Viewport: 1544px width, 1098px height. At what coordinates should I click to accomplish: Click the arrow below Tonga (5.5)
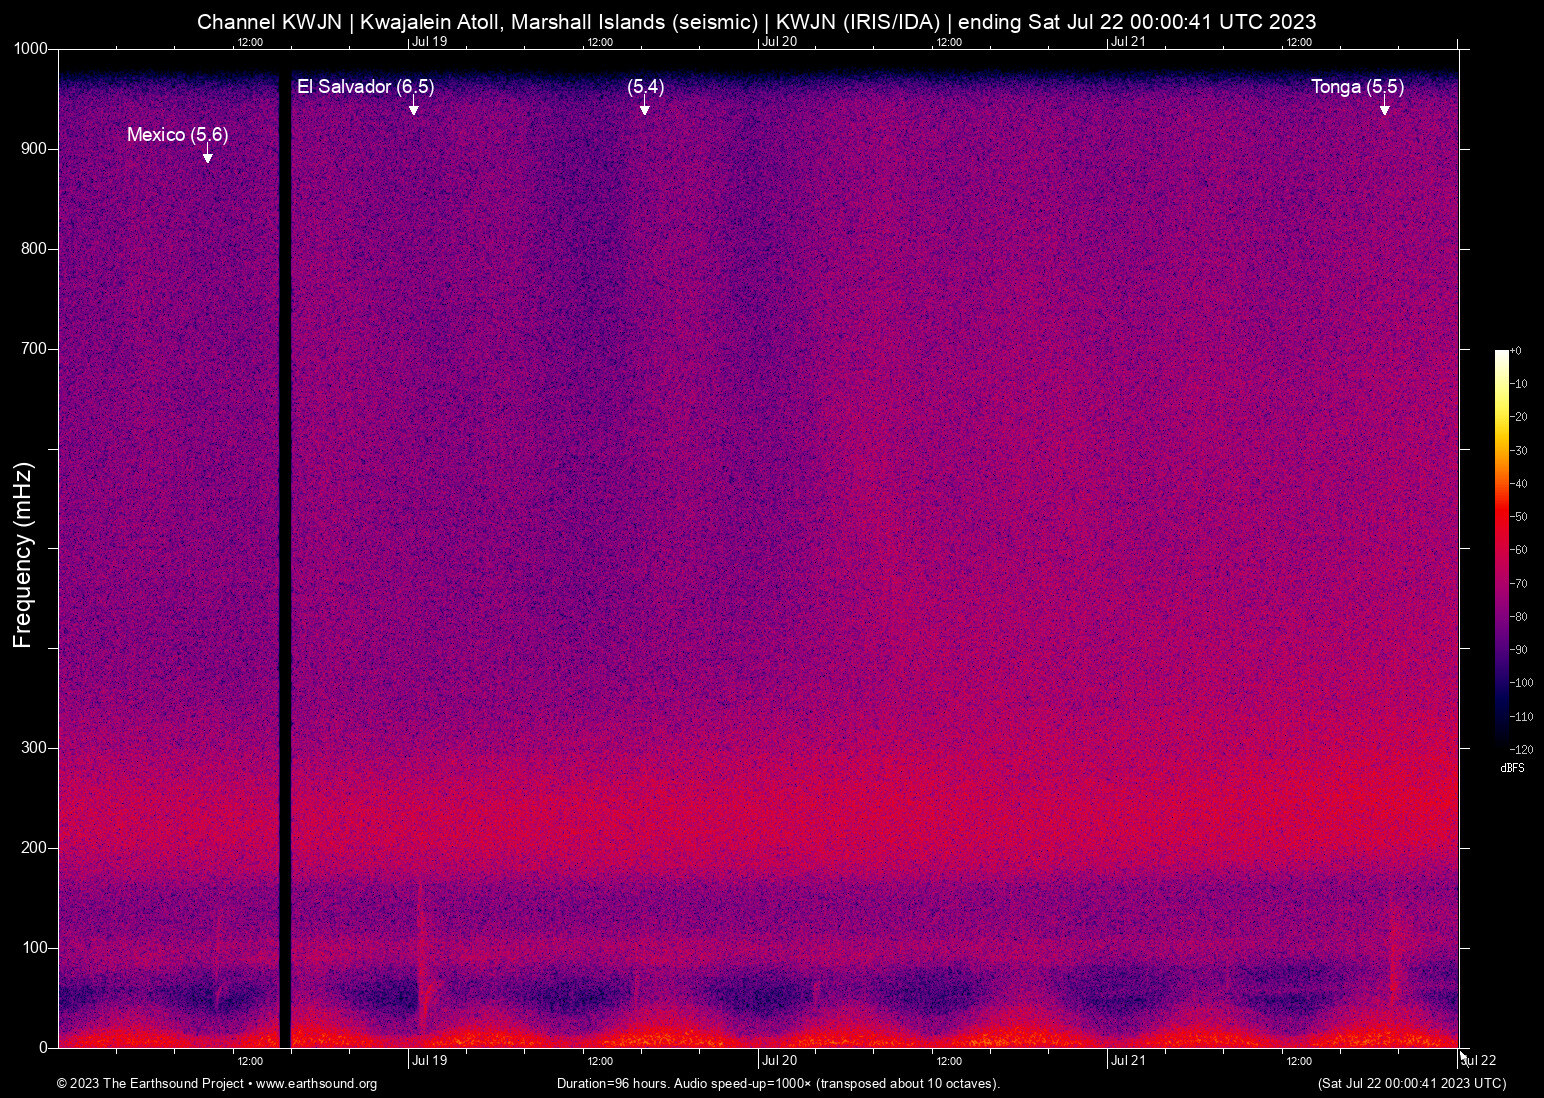1385,107
